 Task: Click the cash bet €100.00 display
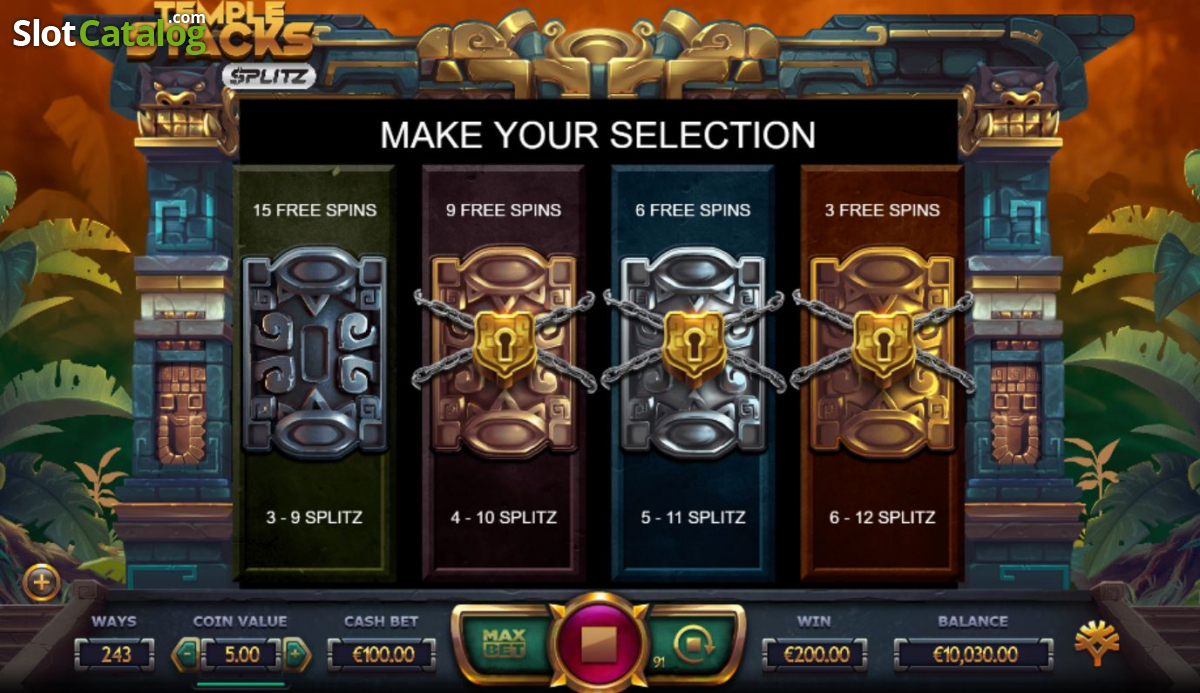pyautogui.click(x=382, y=655)
